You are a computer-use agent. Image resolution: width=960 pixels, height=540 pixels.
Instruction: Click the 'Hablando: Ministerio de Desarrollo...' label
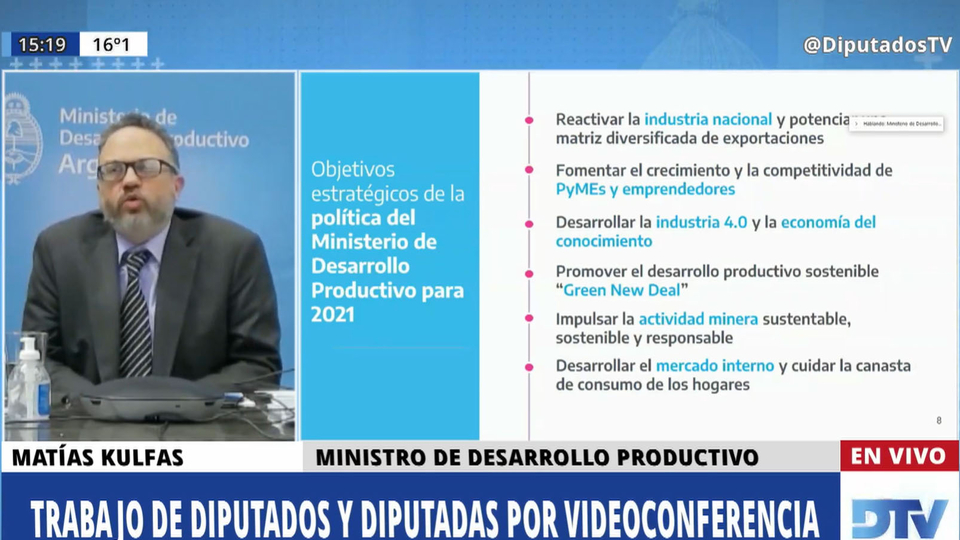pyautogui.click(x=901, y=124)
